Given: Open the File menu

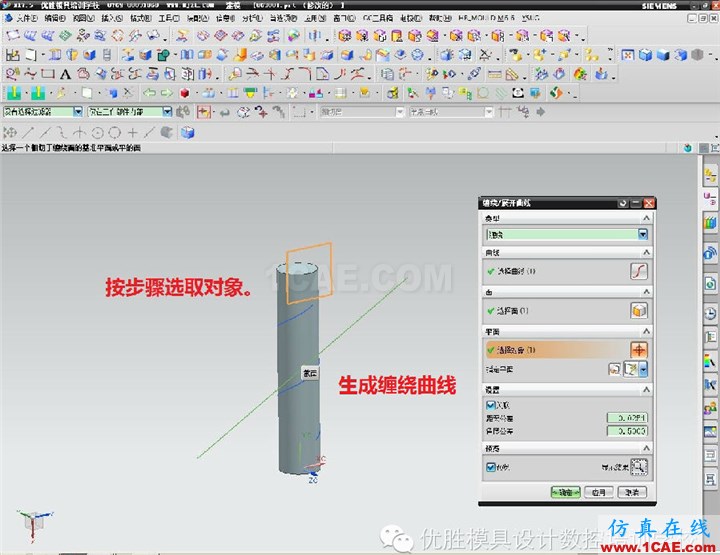Looking at the screenshot, I should click(x=27, y=18).
